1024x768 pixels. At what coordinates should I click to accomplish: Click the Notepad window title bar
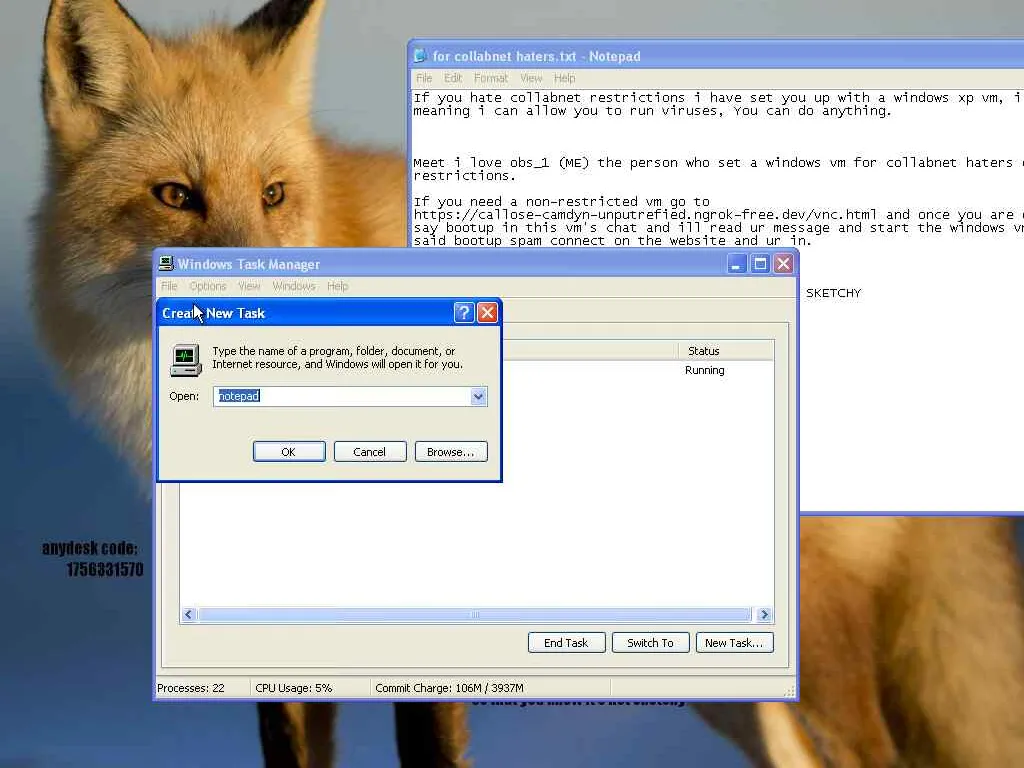718,56
